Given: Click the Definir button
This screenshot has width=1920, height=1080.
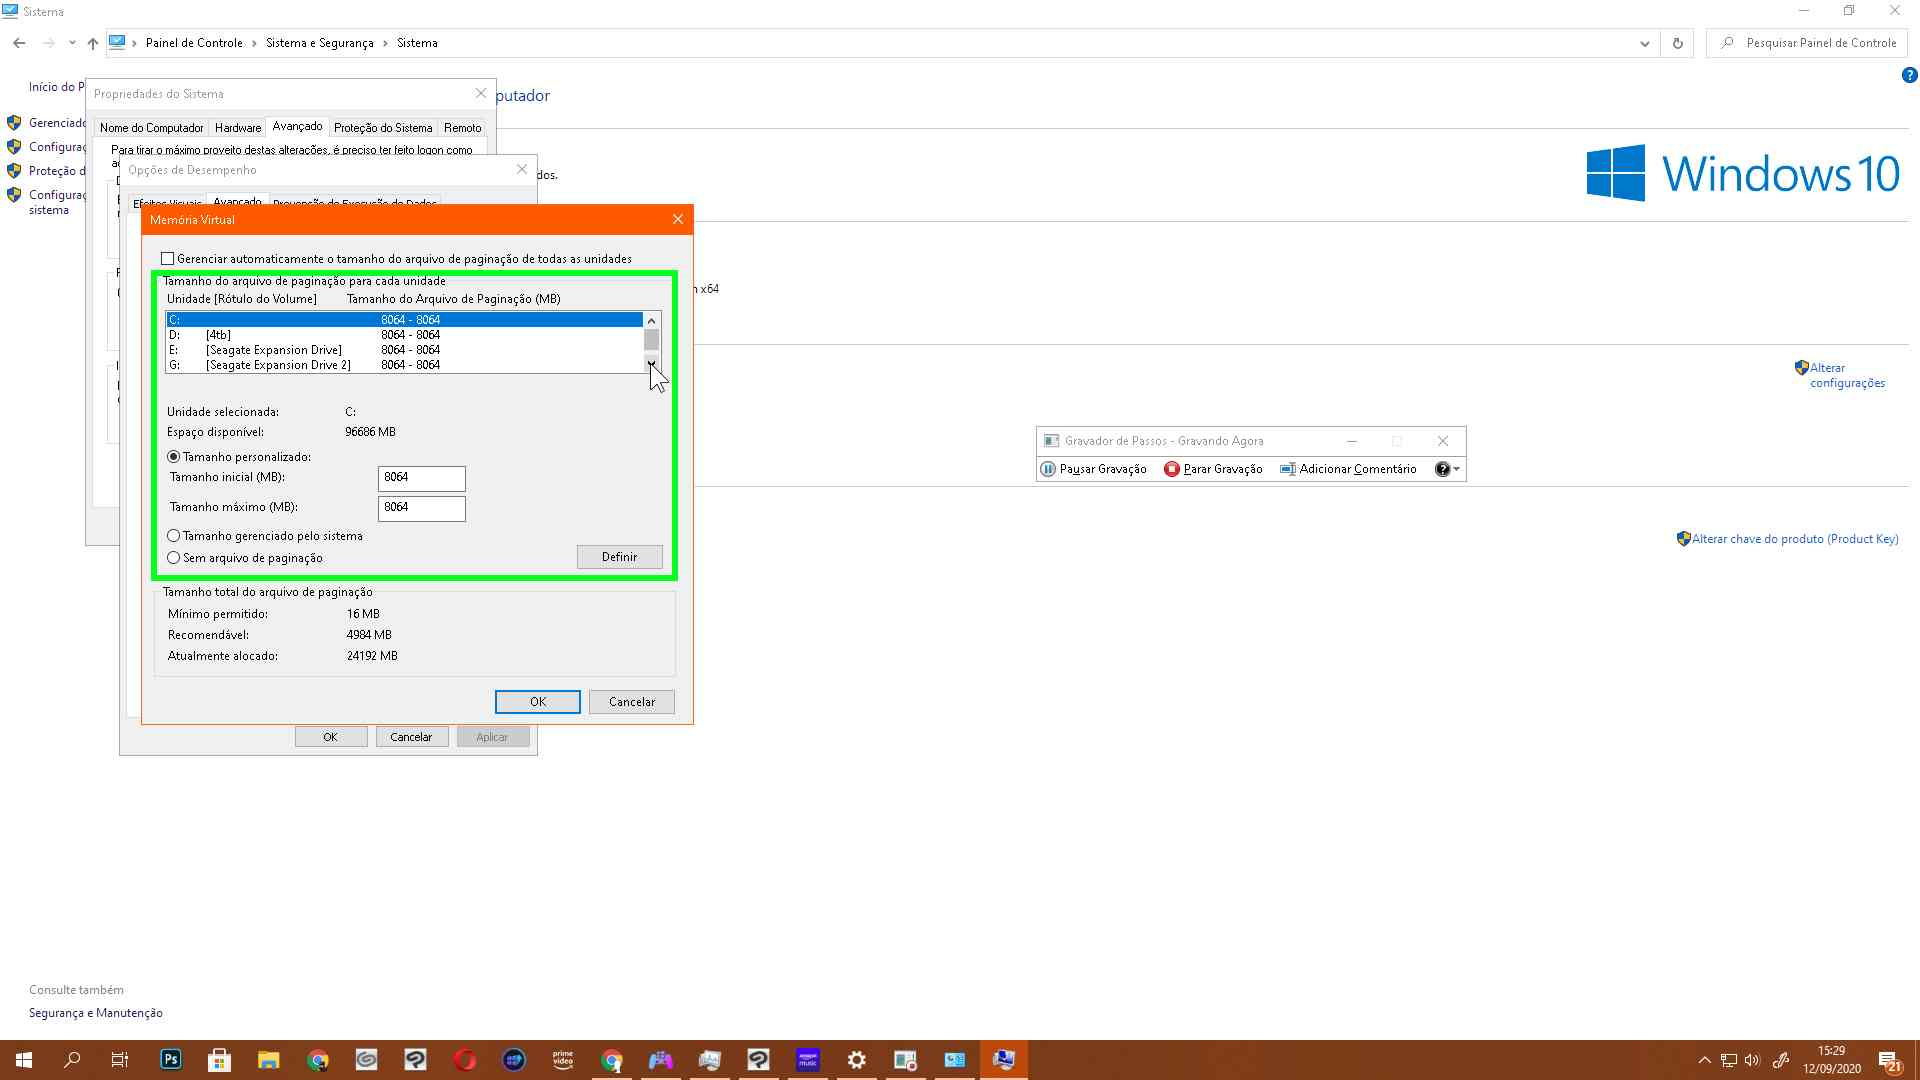Looking at the screenshot, I should (x=619, y=557).
